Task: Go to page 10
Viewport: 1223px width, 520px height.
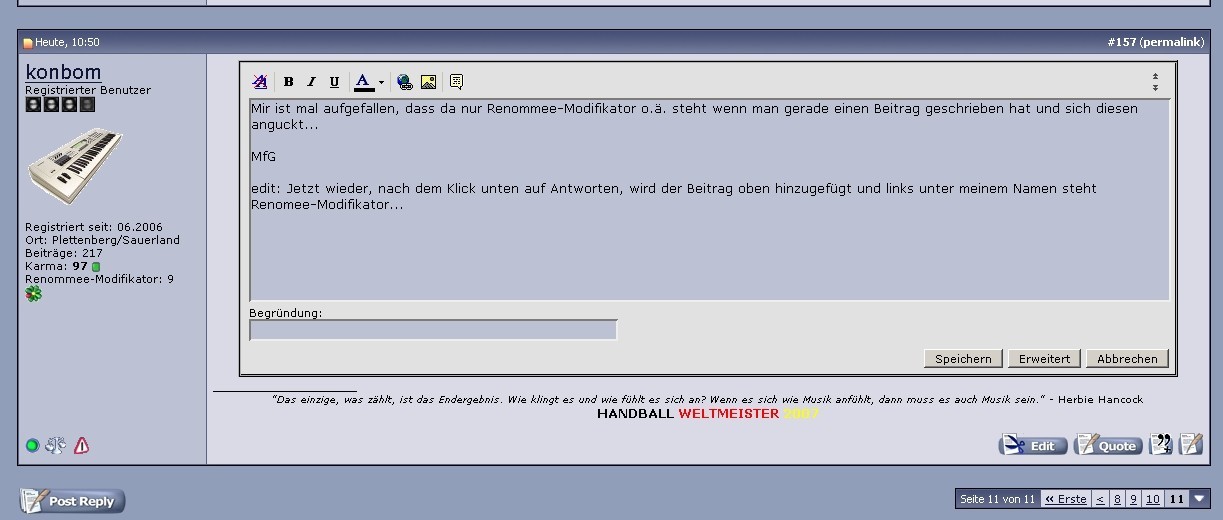Action: pyautogui.click(x=1152, y=499)
